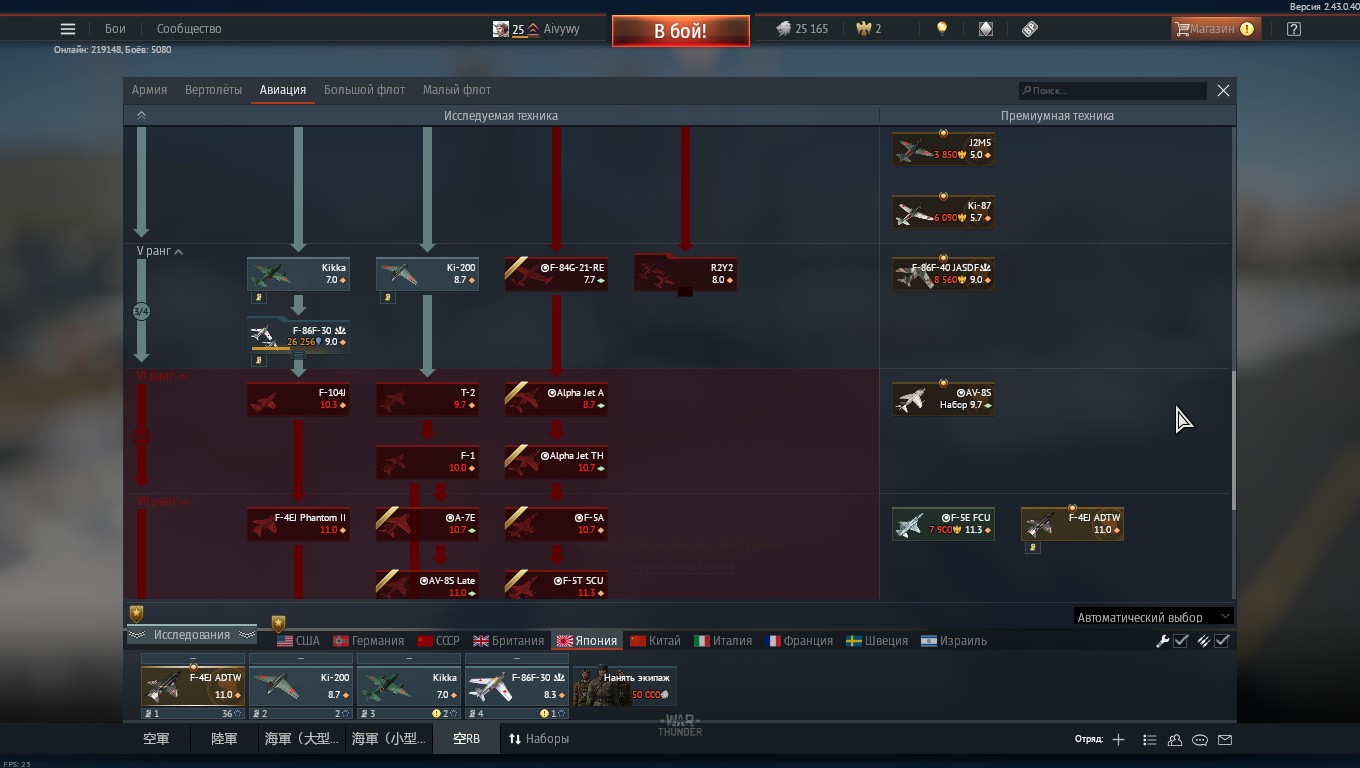
Task: Select premium F-5E FCU aircraft
Action: [943, 524]
